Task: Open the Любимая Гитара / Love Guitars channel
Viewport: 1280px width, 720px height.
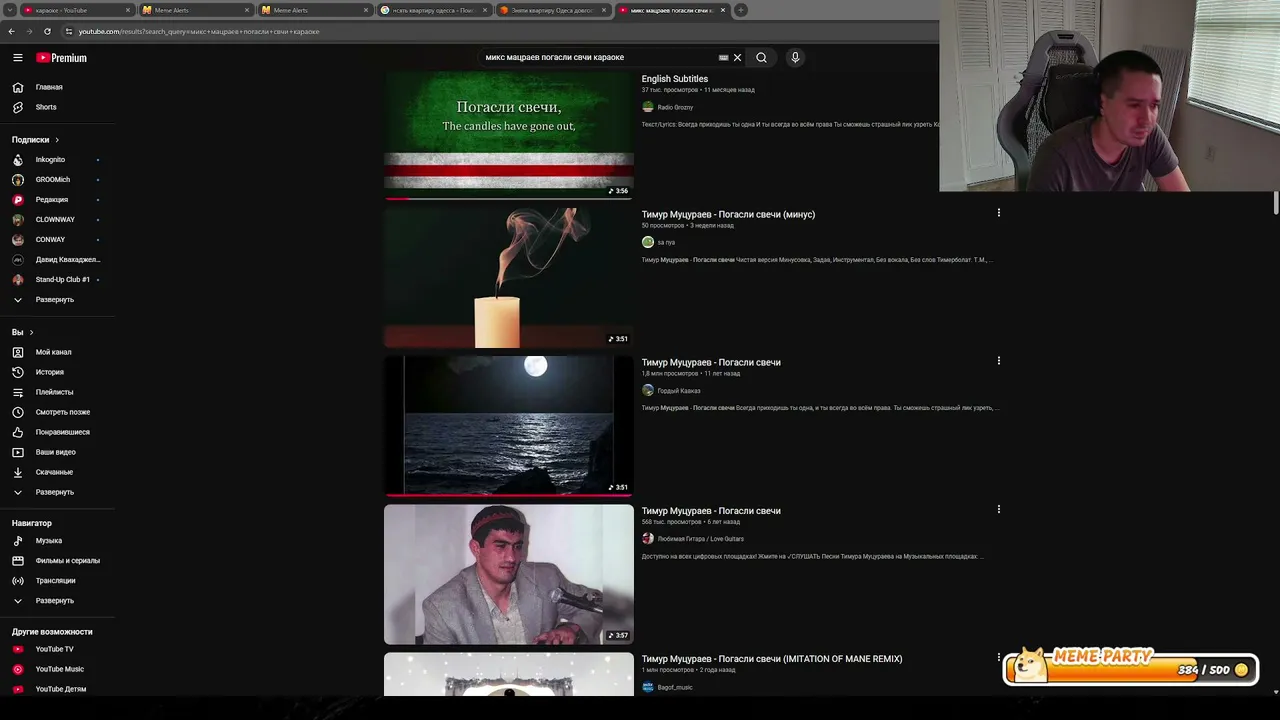Action: [x=700, y=539]
